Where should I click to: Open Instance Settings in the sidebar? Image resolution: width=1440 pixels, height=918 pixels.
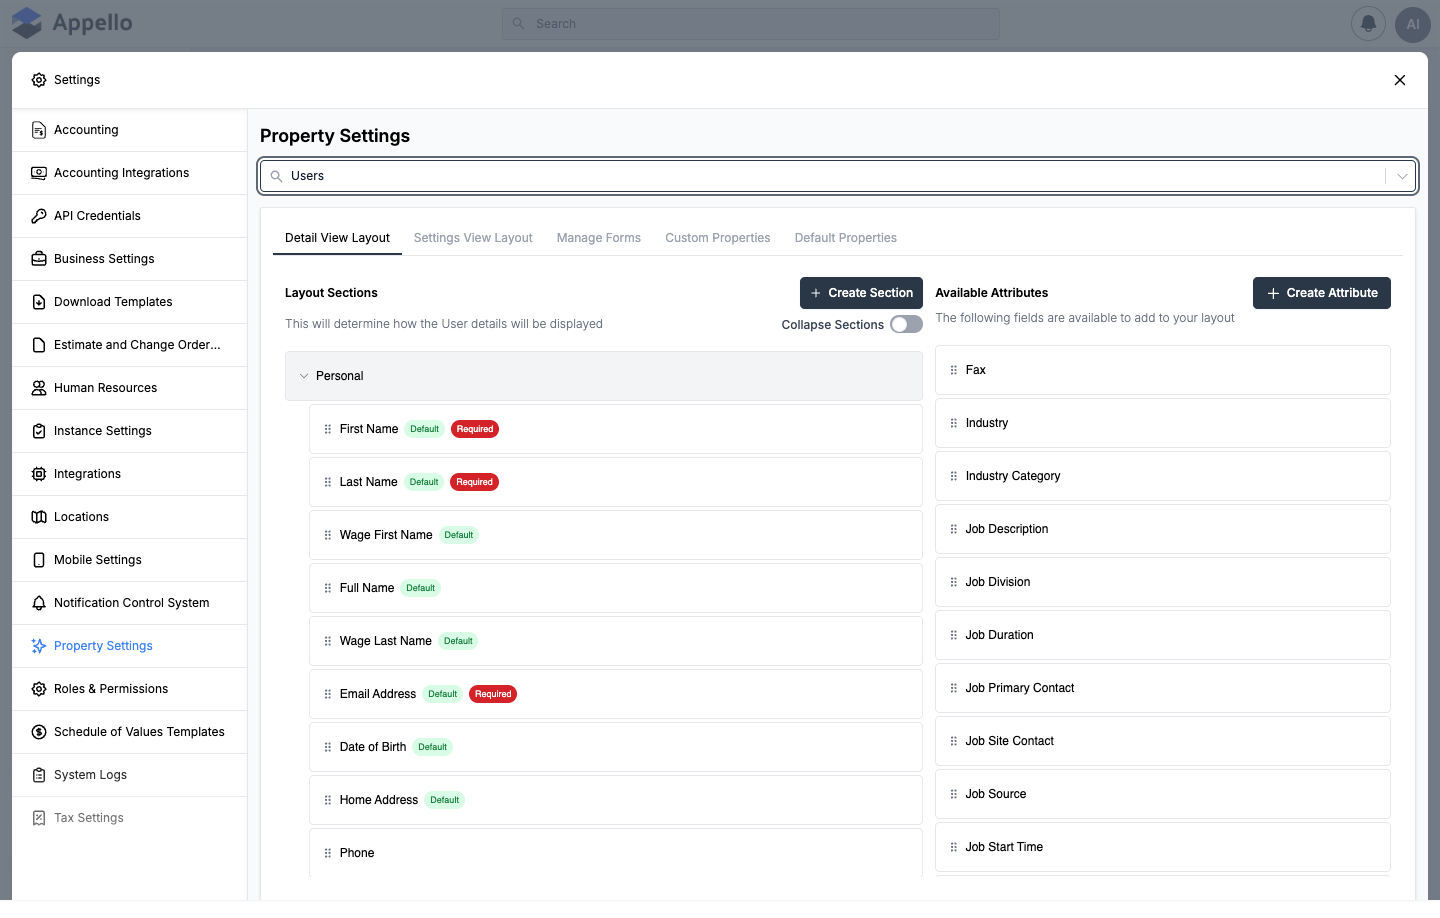(130, 431)
